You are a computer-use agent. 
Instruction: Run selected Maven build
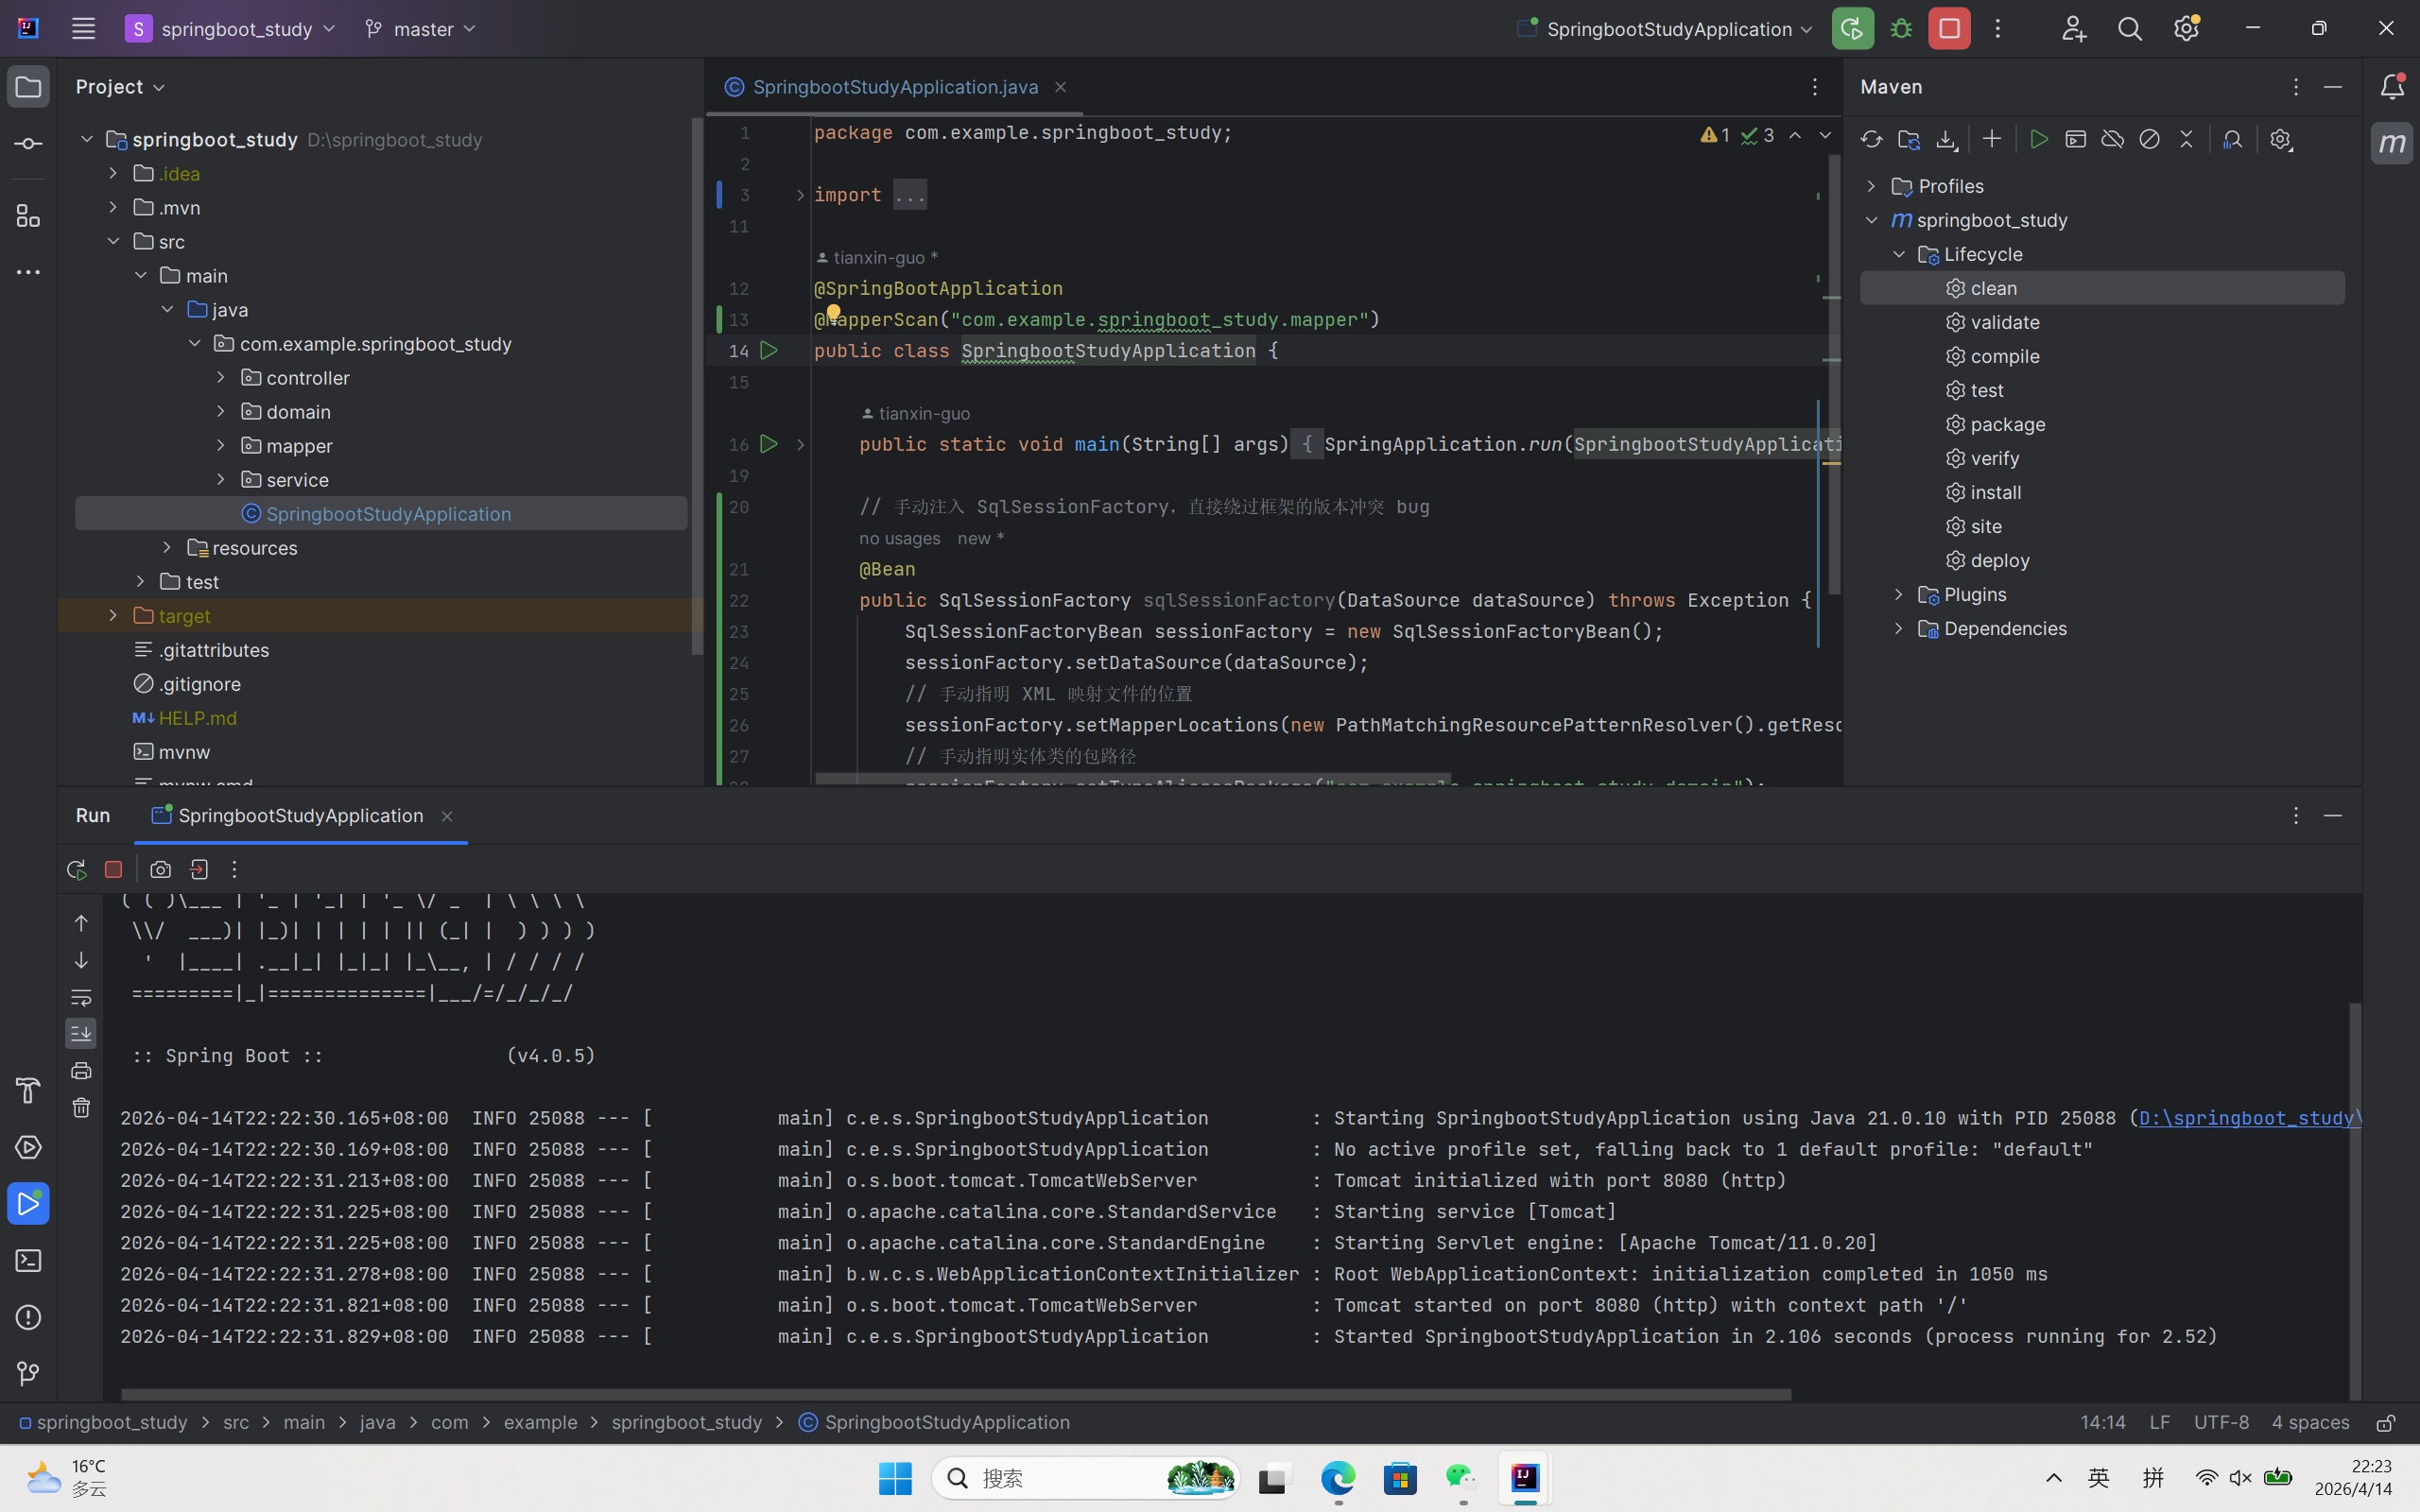(2039, 140)
